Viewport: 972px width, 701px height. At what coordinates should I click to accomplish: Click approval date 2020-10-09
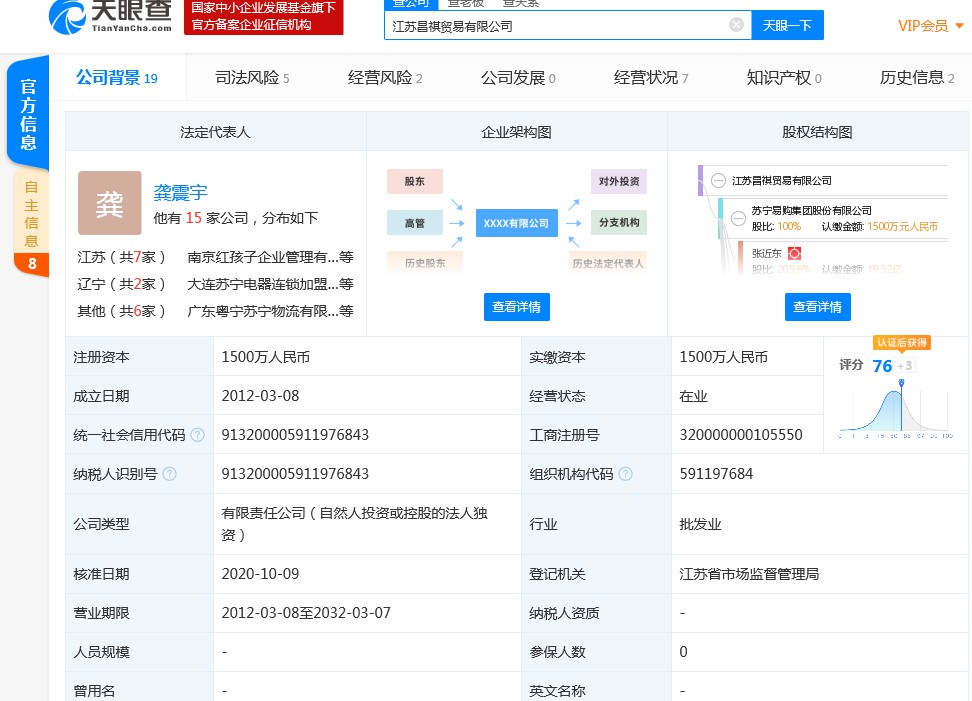(x=260, y=574)
